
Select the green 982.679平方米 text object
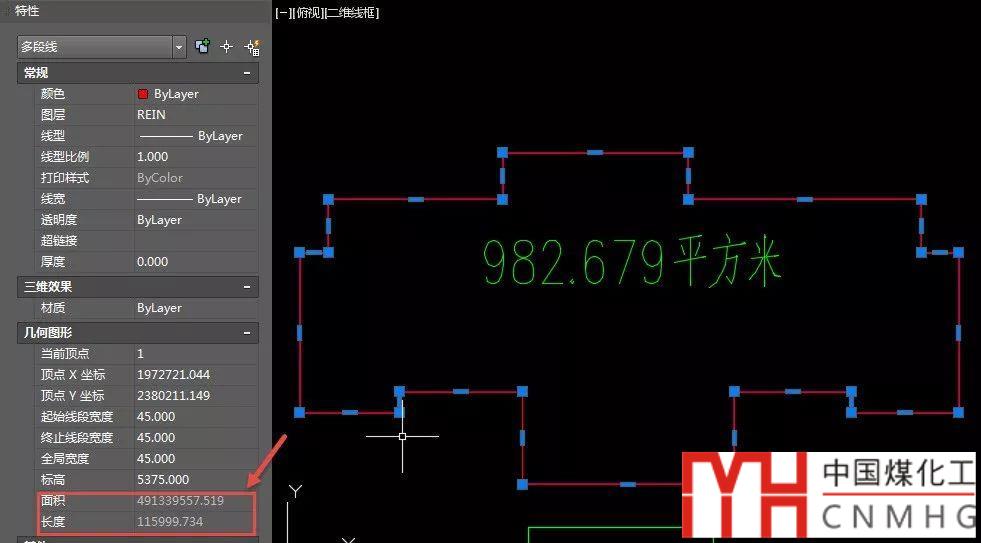(x=633, y=263)
